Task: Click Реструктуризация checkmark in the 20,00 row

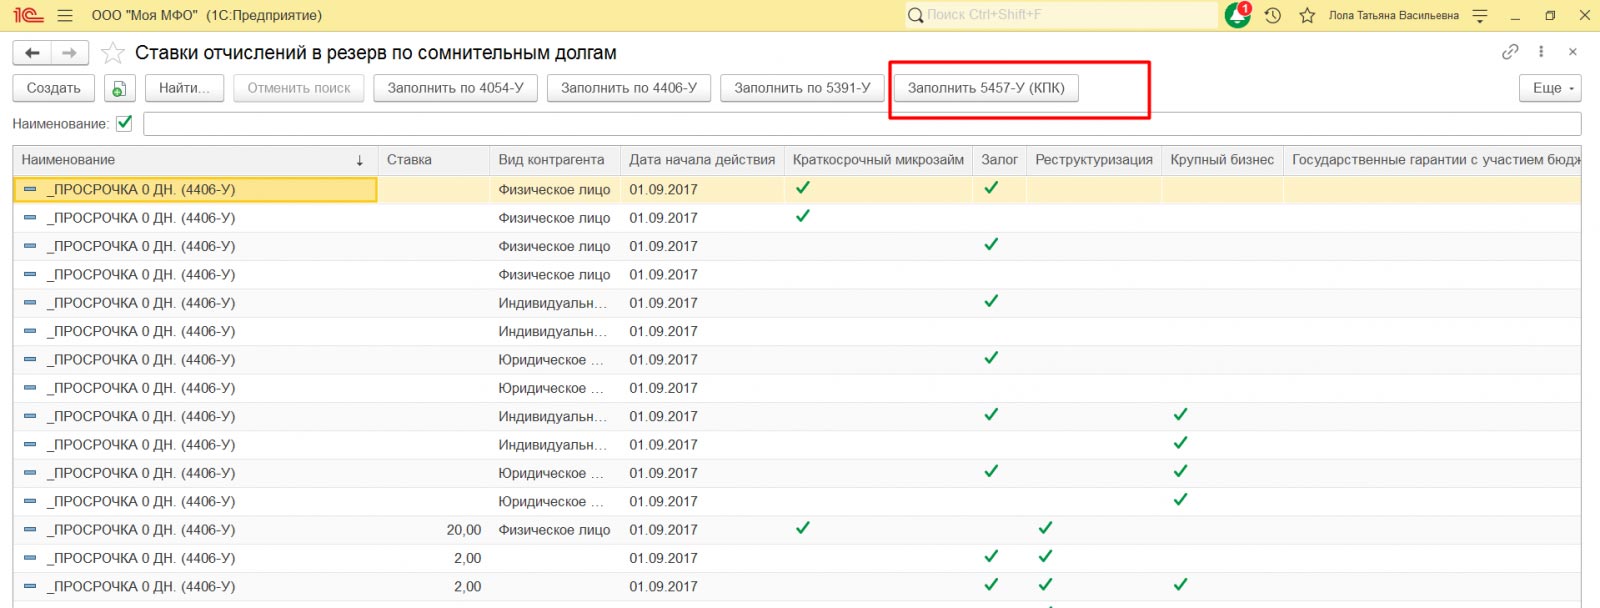Action: [1045, 528]
